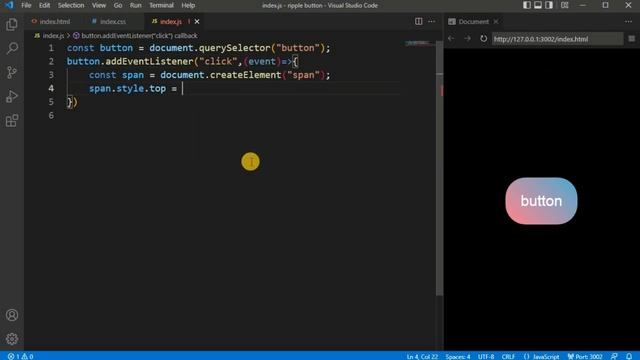The height and width of the screenshot is (360, 640).
Task: Click 'addEventListener' in line 2
Action: (x=149, y=61)
